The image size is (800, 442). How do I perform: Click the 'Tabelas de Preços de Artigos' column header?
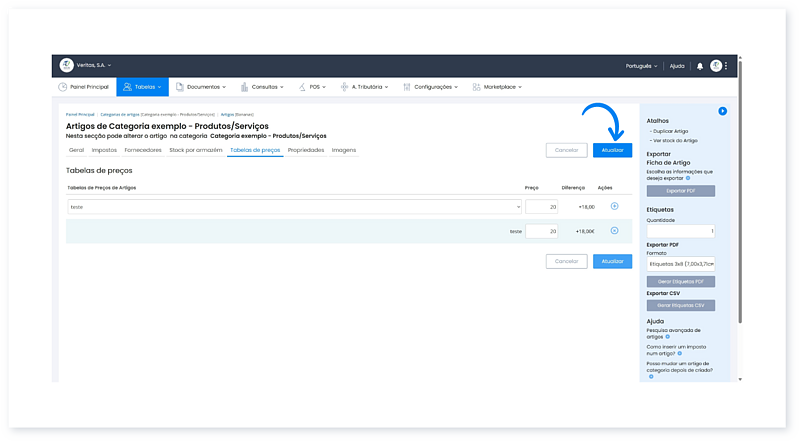tap(102, 188)
